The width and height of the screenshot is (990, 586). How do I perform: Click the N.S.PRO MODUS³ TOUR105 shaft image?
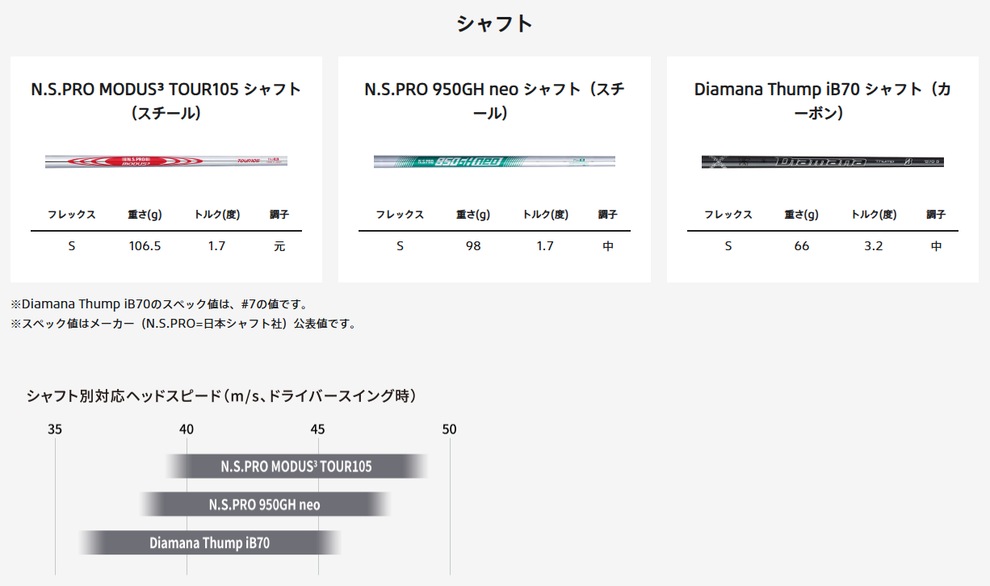click(166, 159)
